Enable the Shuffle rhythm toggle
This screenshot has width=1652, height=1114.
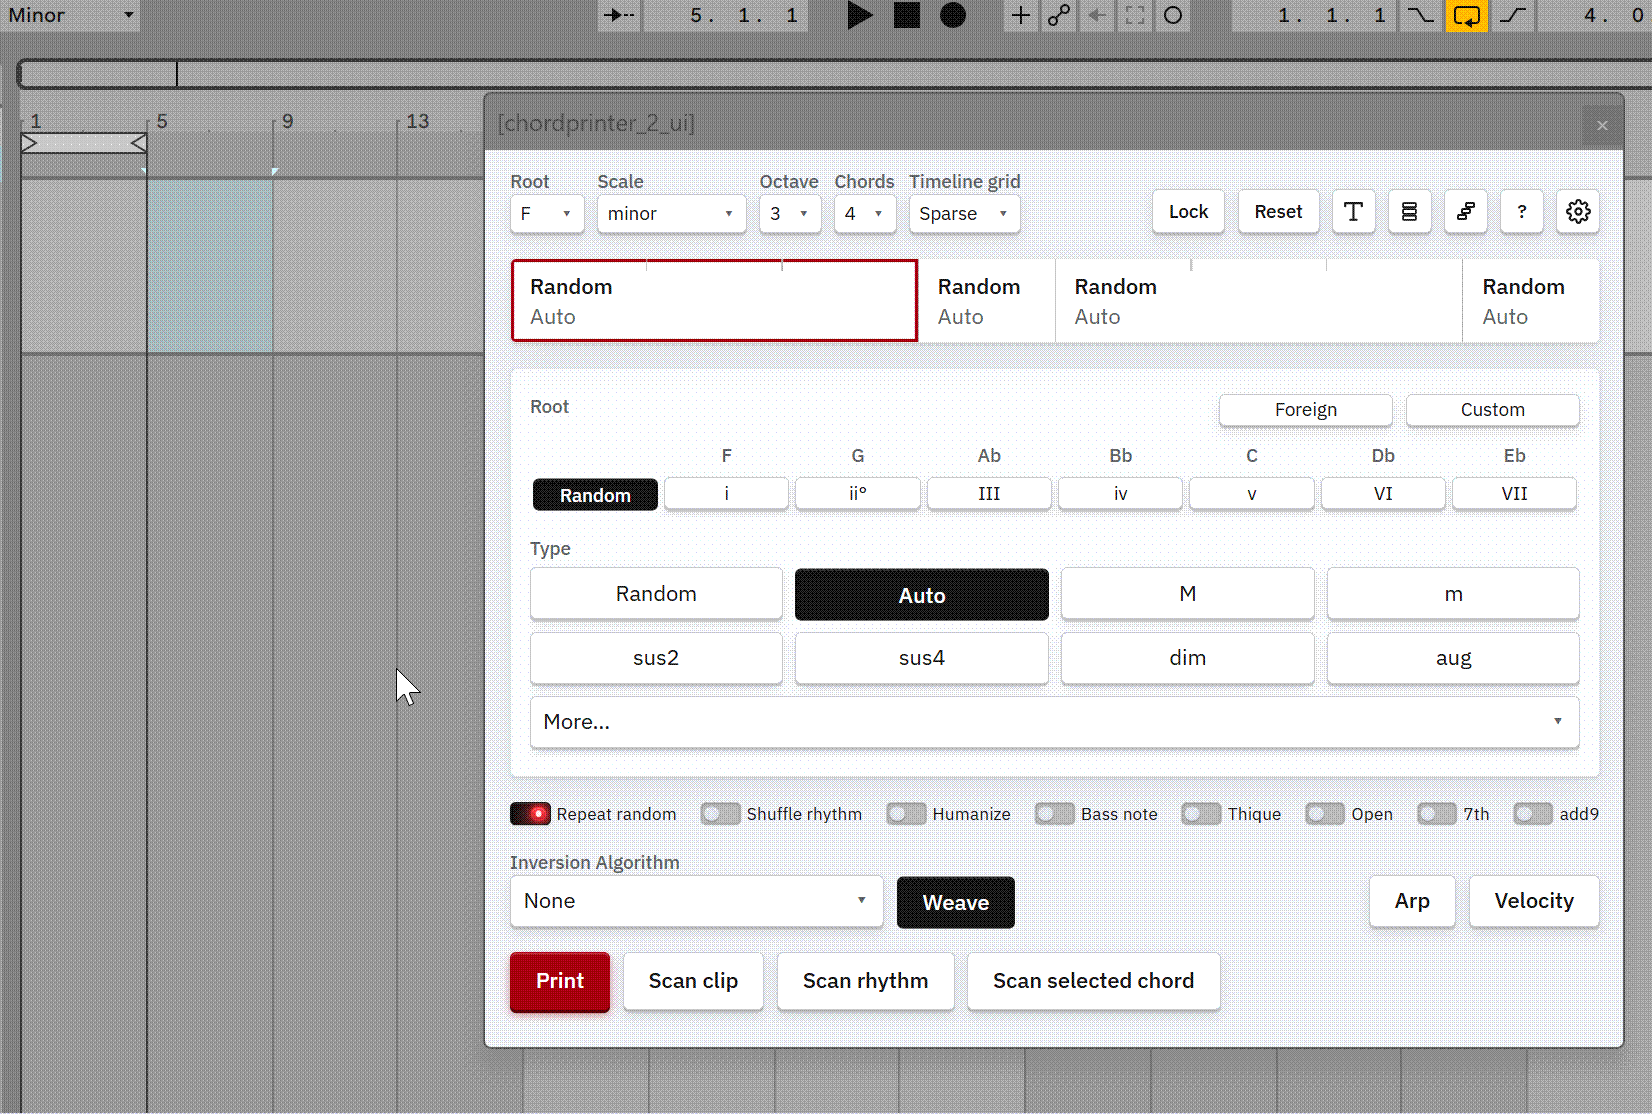pos(720,814)
